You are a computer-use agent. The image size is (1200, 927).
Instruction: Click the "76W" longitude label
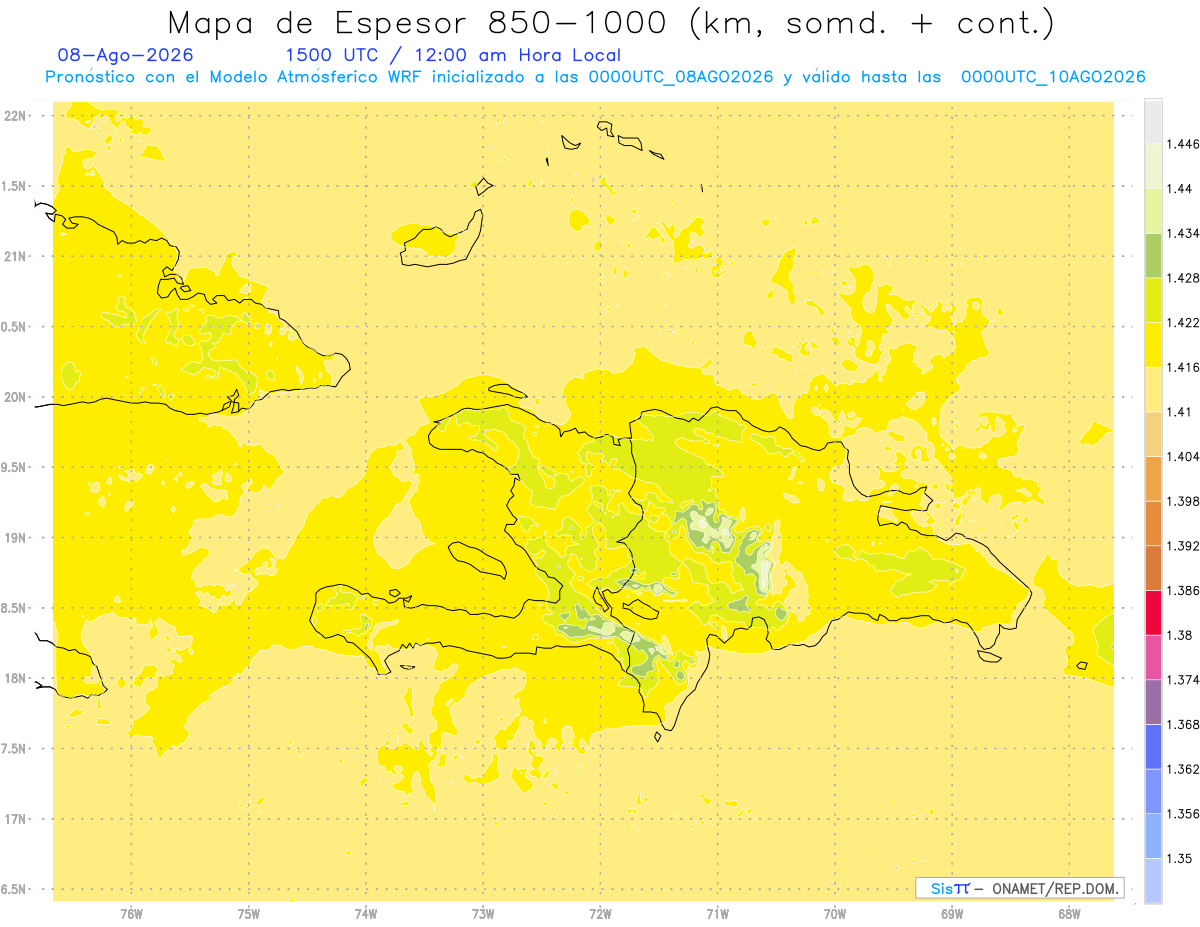pos(131,913)
